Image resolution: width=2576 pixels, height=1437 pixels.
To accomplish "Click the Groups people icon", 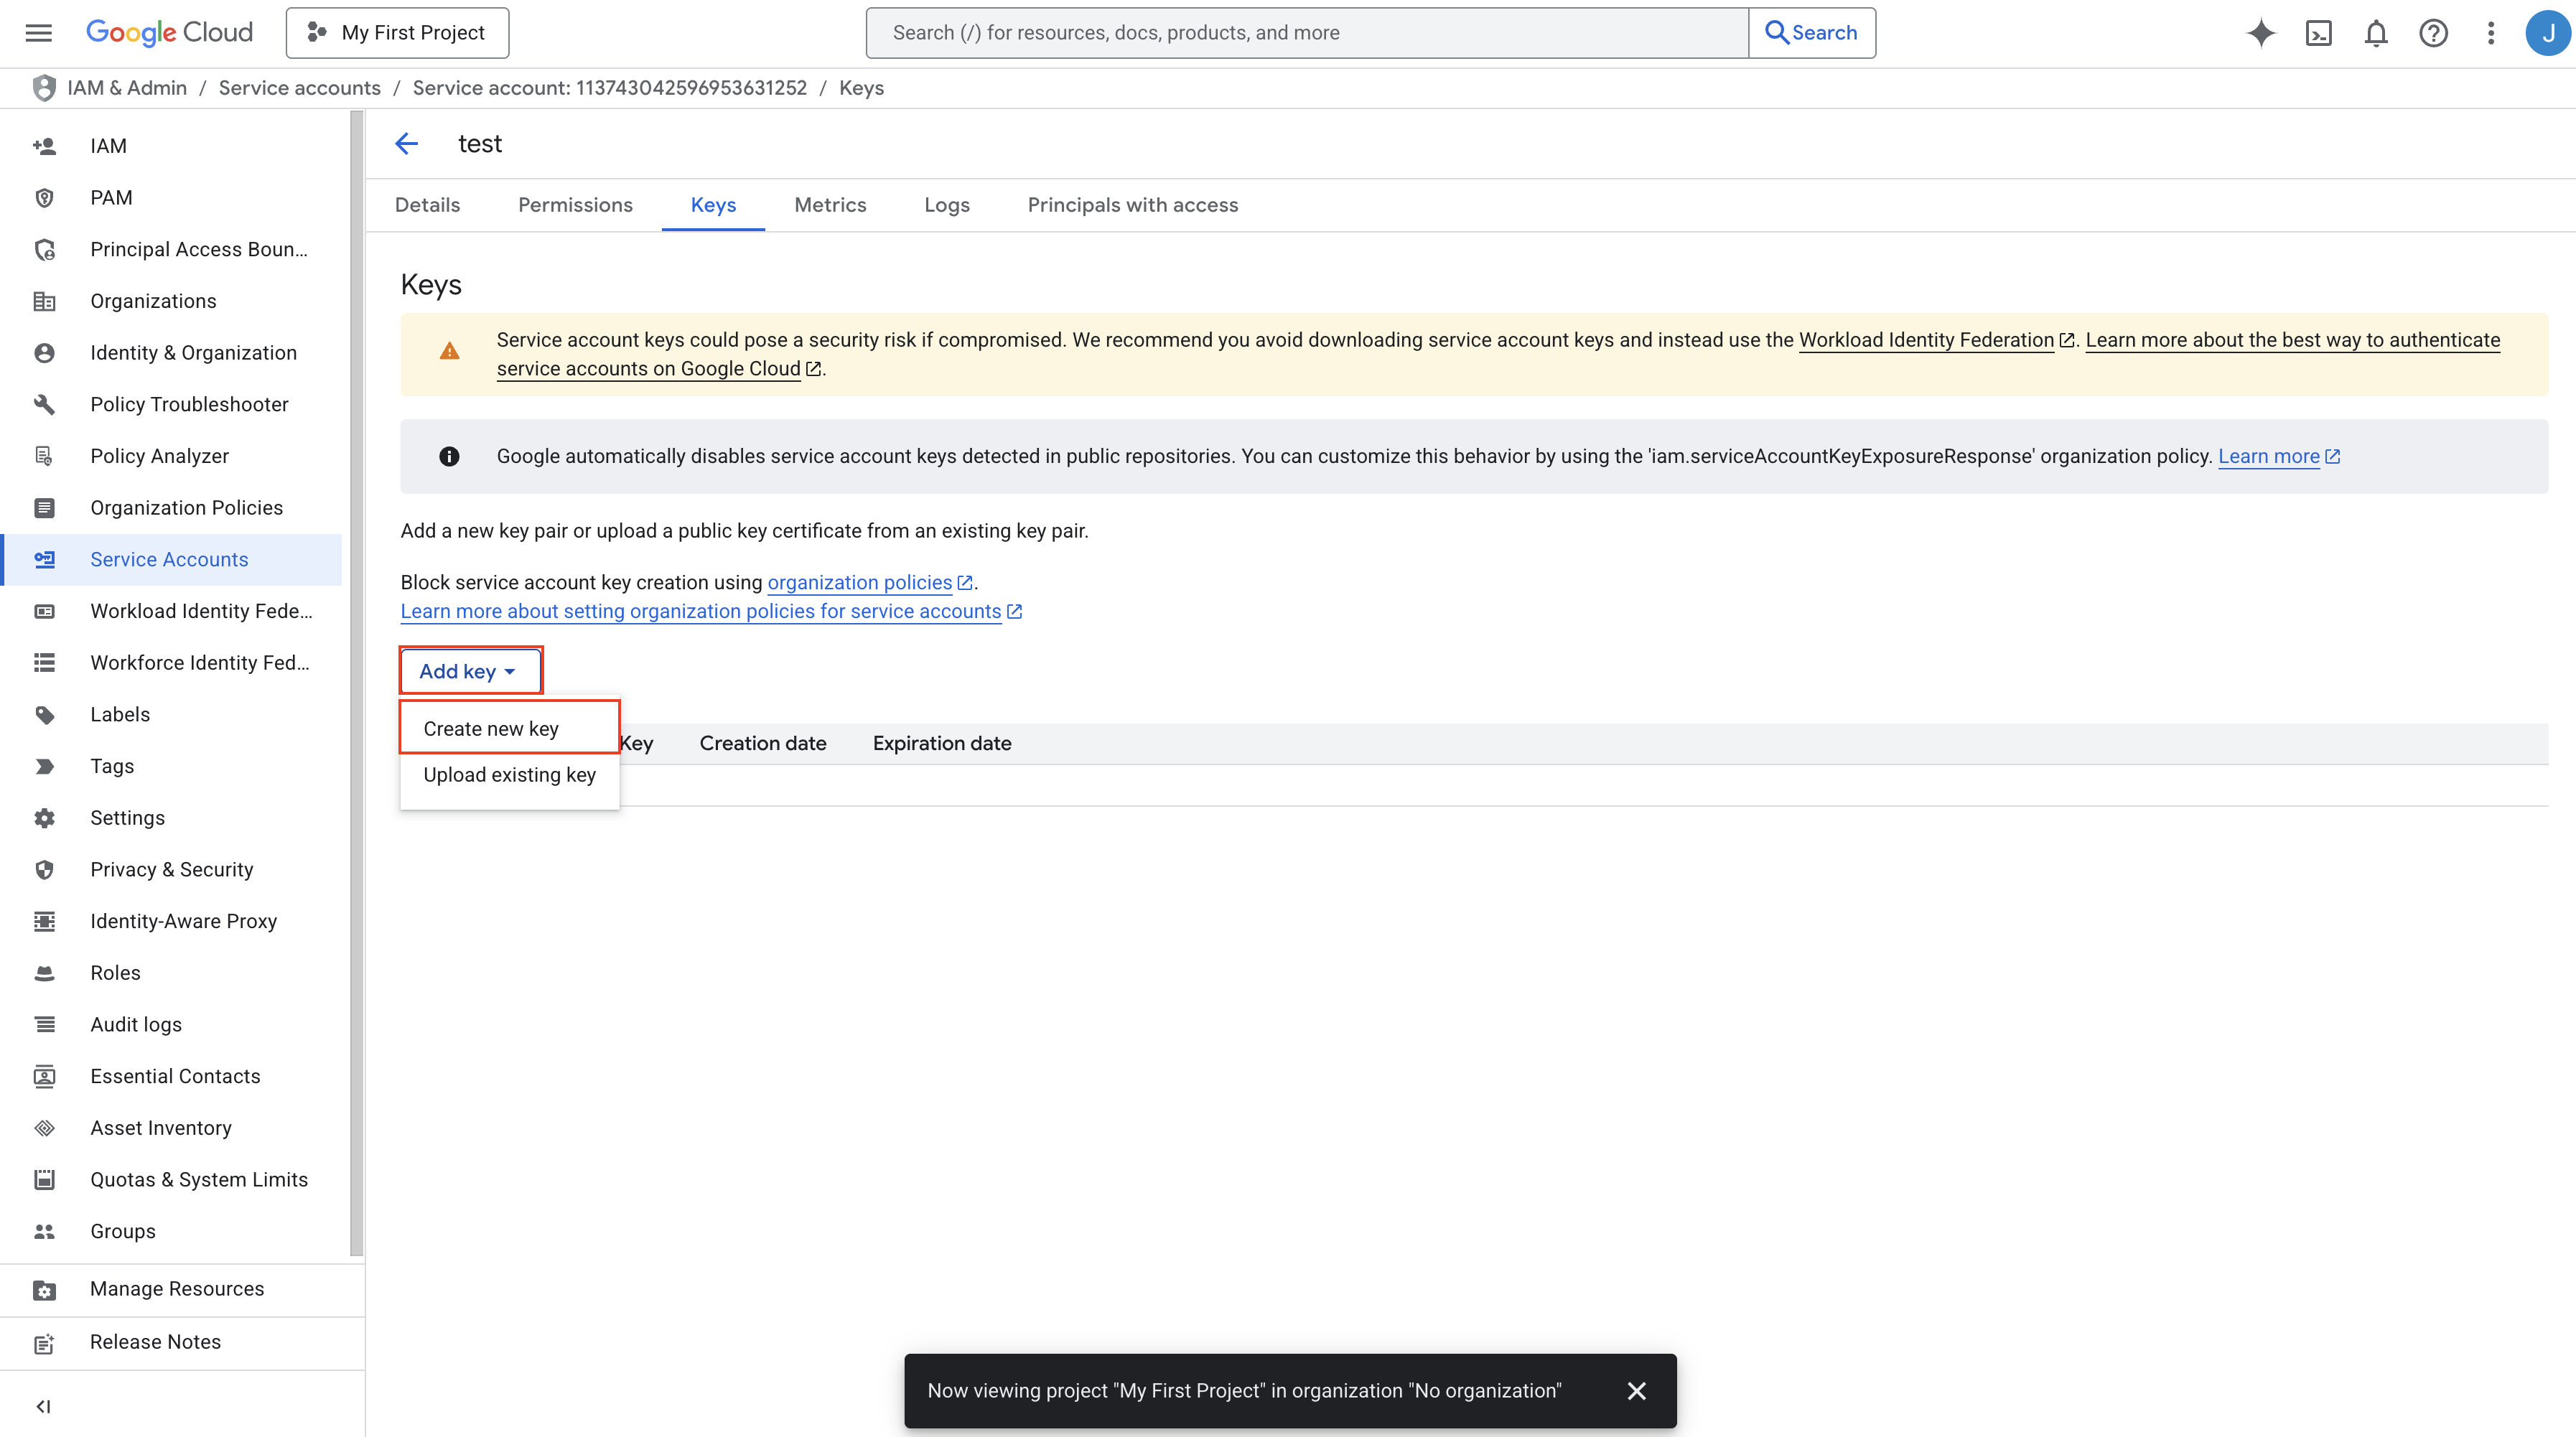I will coord(44,1231).
